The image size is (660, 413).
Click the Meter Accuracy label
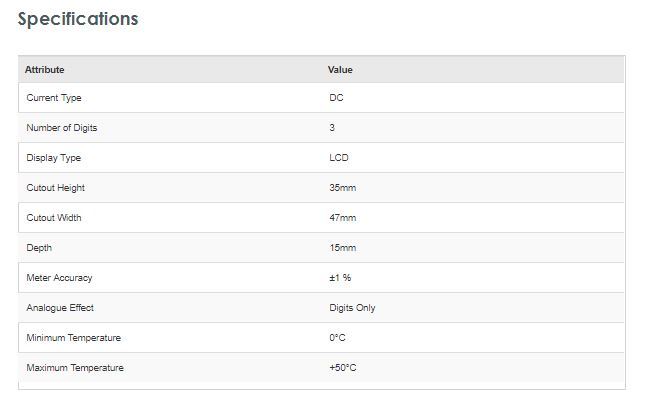(x=59, y=278)
